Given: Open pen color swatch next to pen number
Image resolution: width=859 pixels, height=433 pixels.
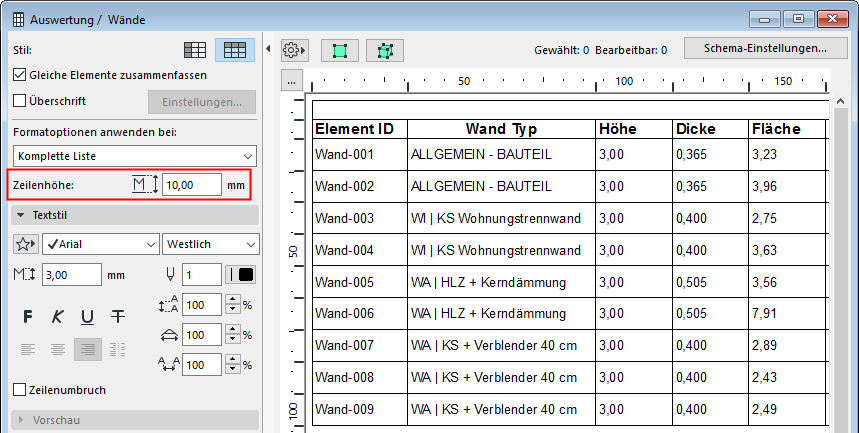Looking at the screenshot, I should (240, 275).
